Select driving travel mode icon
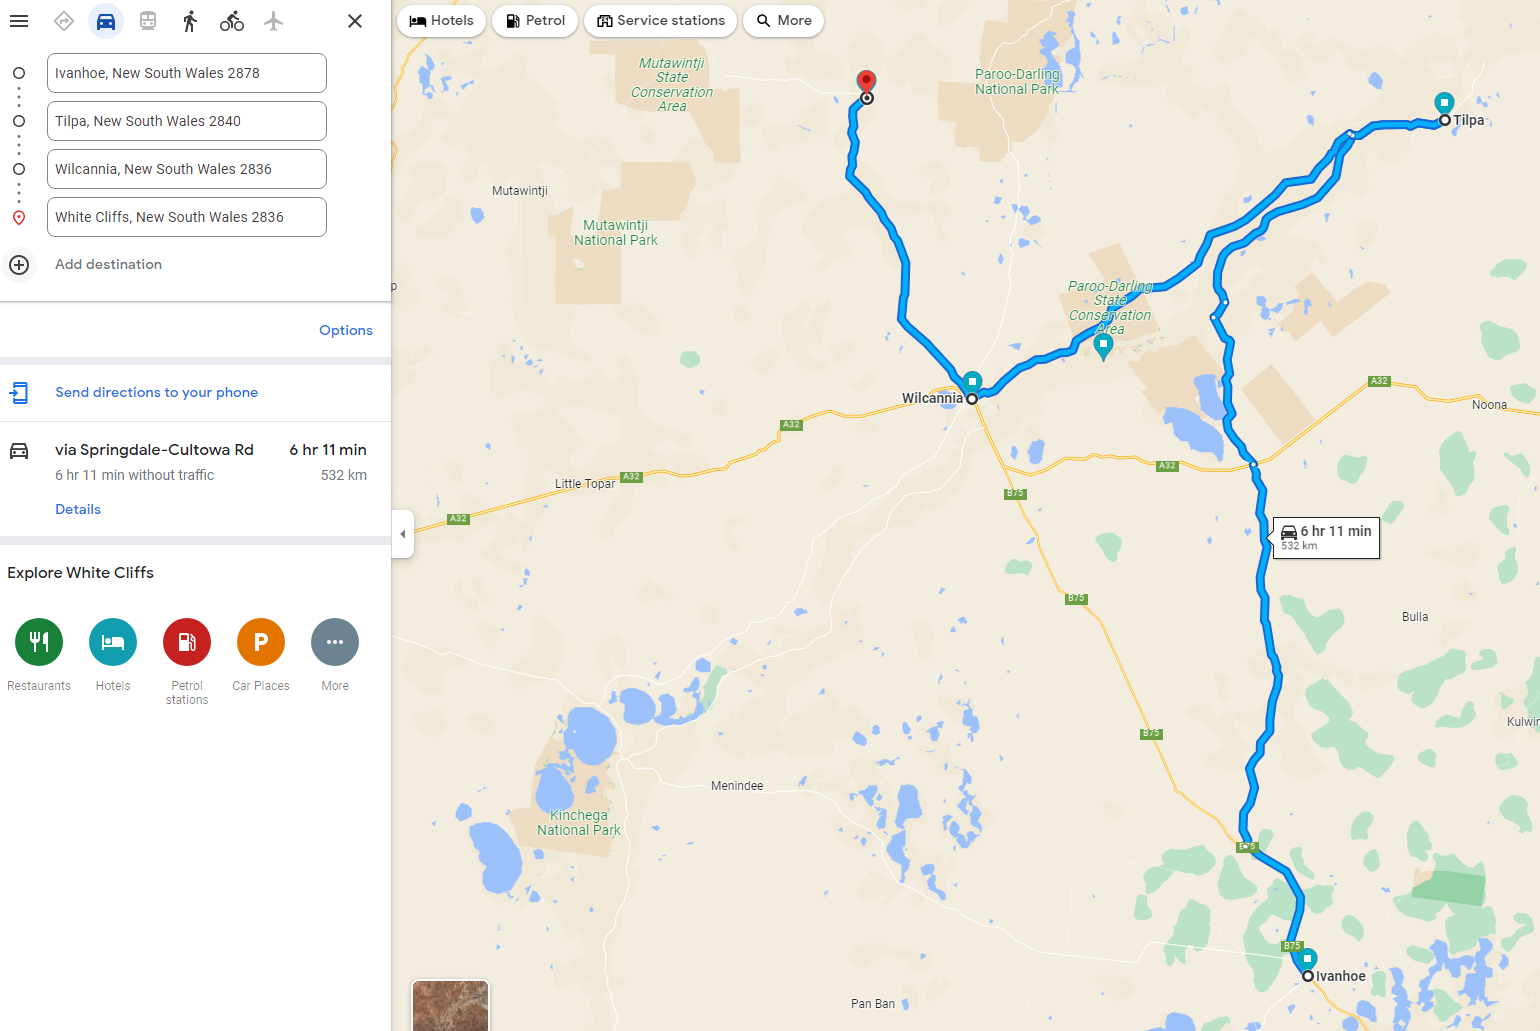Viewport: 1540px width, 1031px height. point(106,21)
